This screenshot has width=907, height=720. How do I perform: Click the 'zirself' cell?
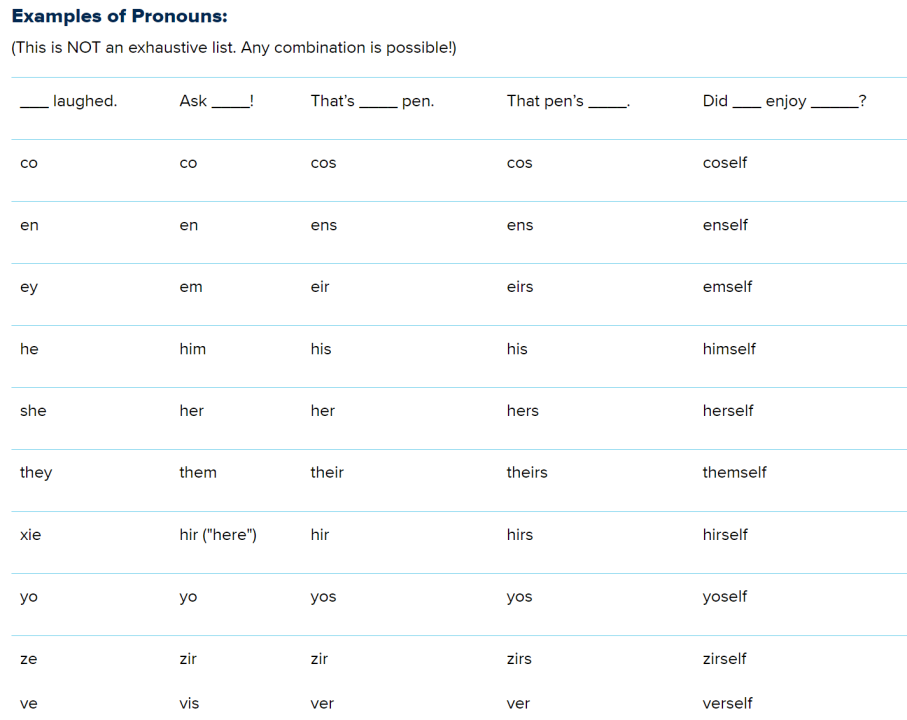click(x=724, y=659)
